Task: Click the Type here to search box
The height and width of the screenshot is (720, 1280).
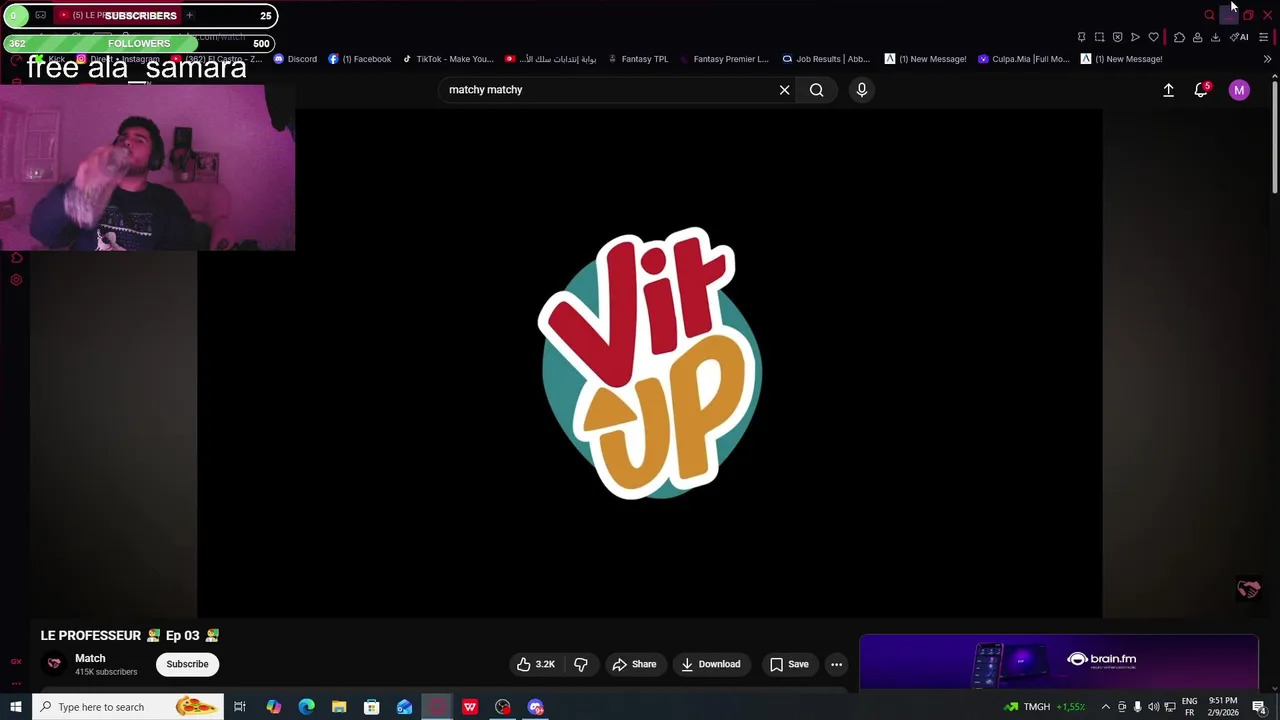Action: pyautogui.click(x=128, y=707)
